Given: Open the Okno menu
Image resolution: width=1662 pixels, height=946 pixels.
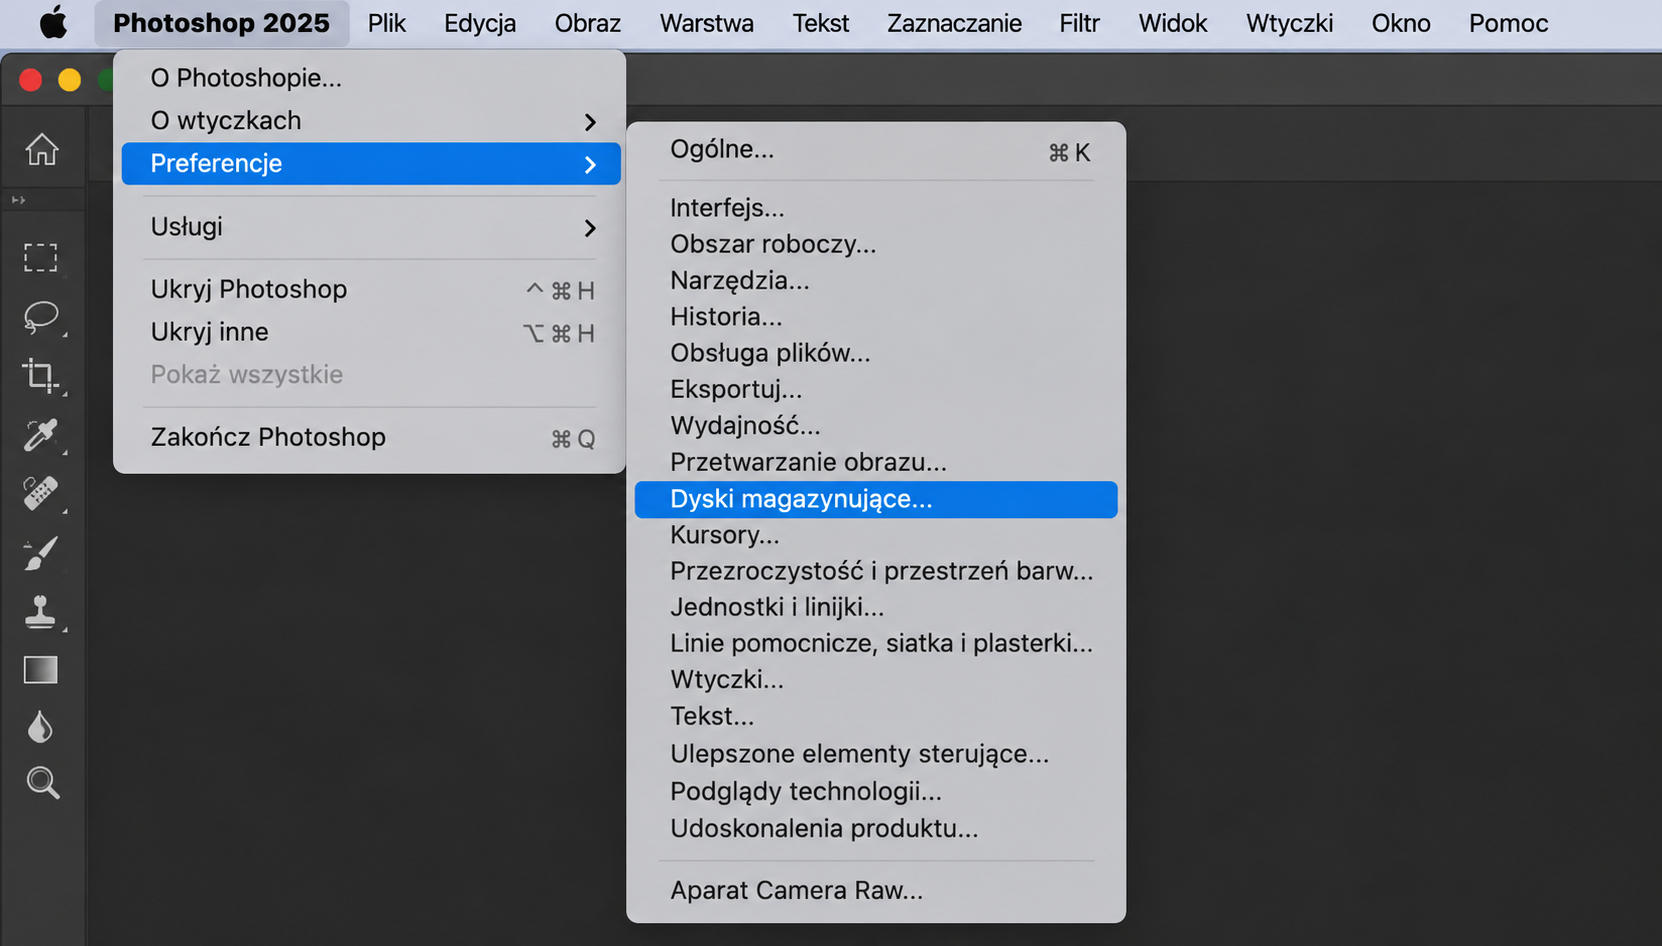Looking at the screenshot, I should [1401, 23].
